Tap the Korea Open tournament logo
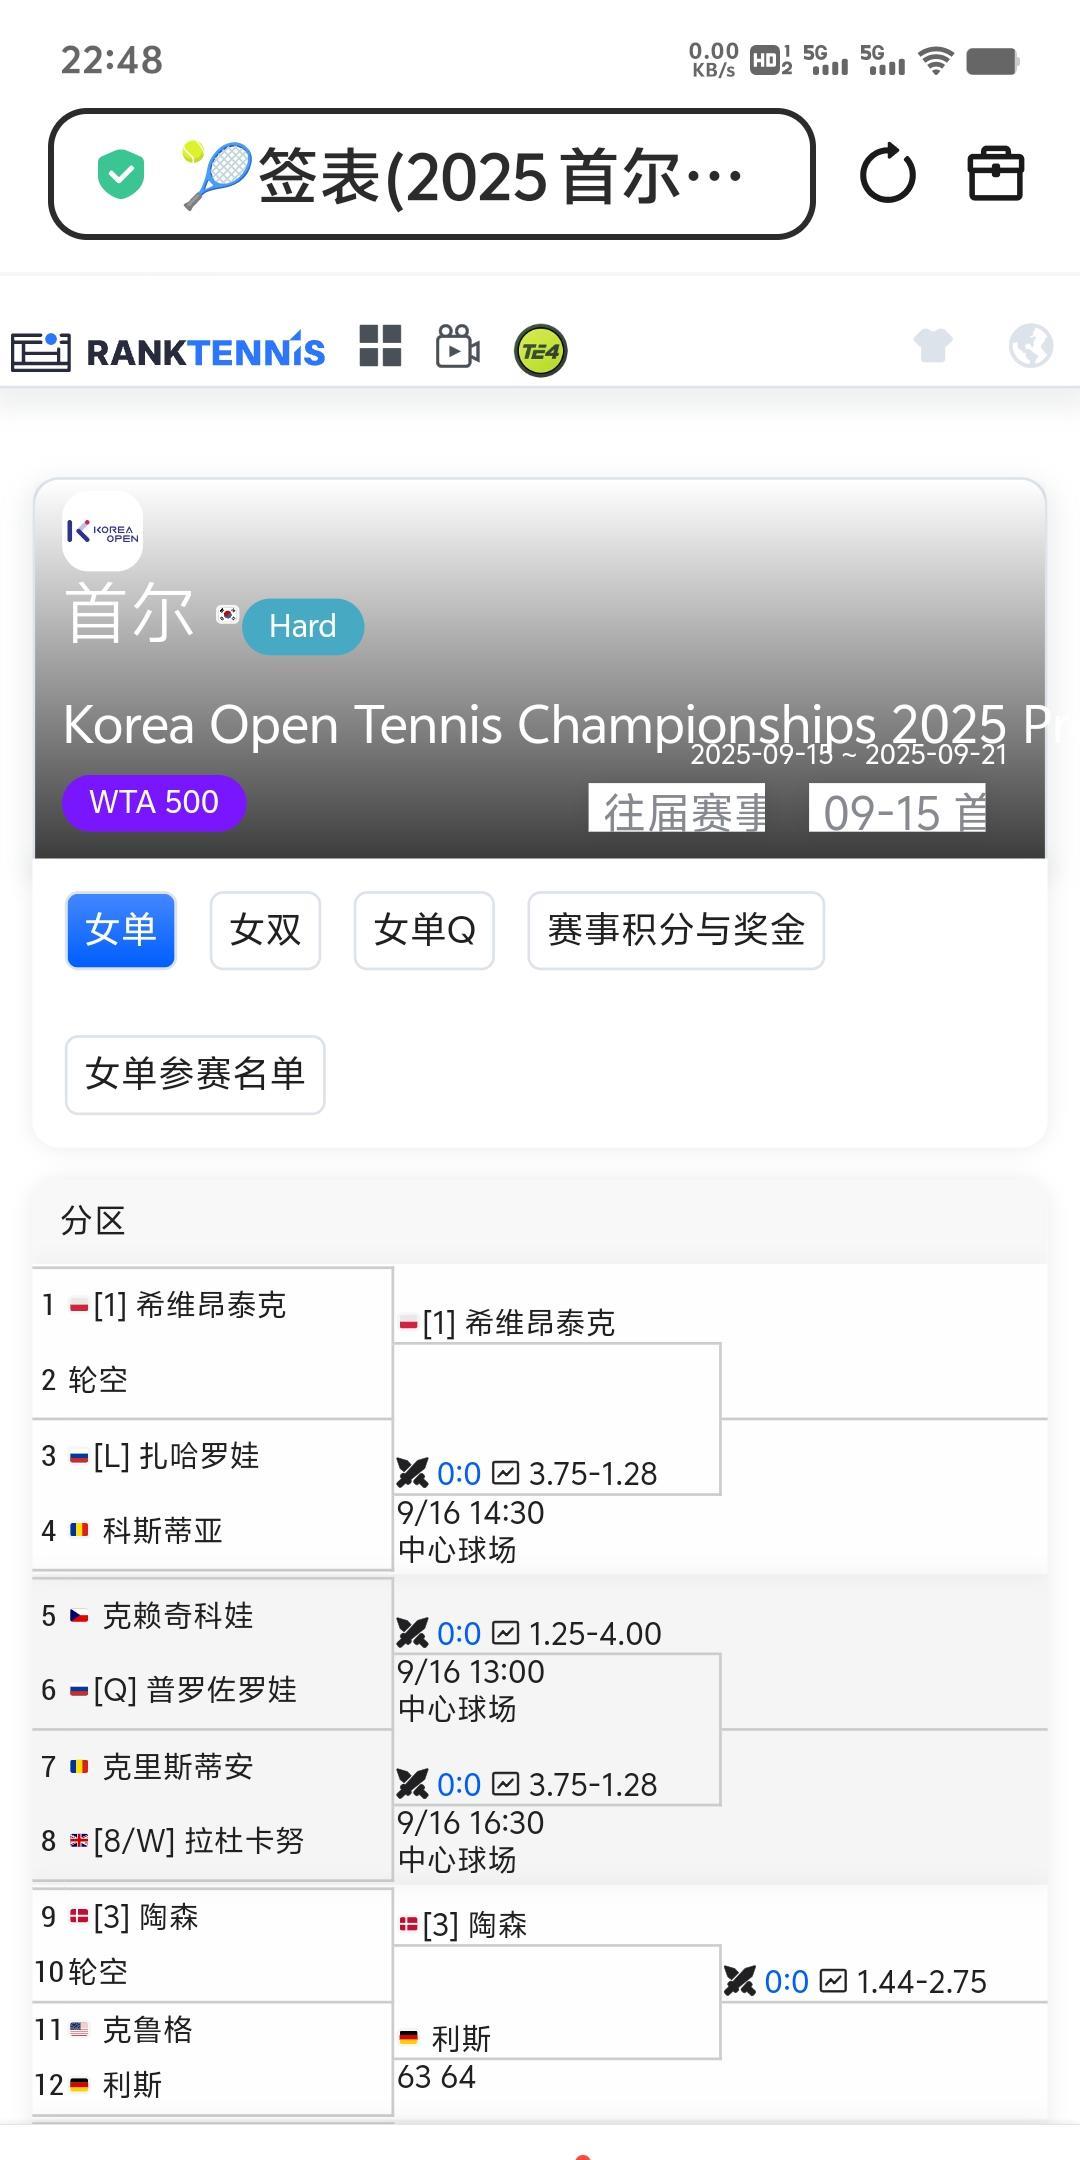 (x=103, y=531)
